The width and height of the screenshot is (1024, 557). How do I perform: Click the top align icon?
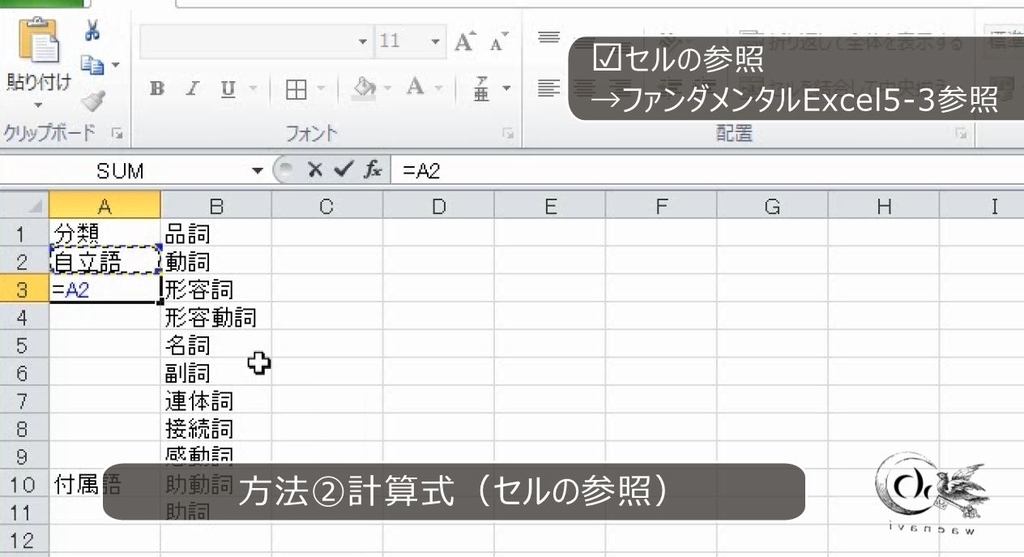[549, 38]
